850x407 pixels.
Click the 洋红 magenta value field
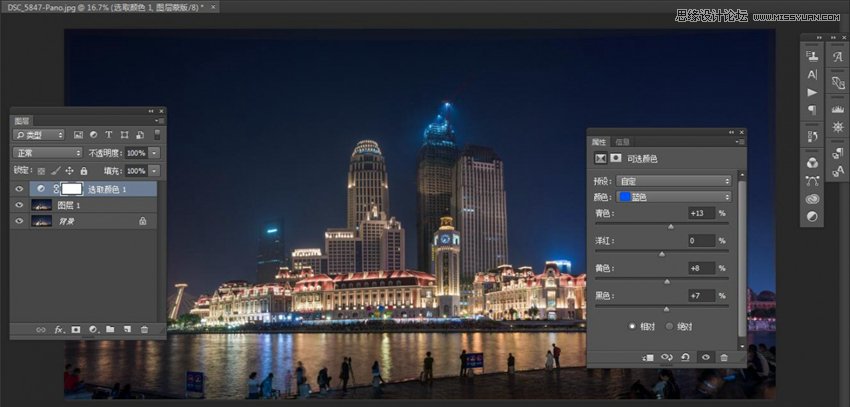tap(701, 241)
